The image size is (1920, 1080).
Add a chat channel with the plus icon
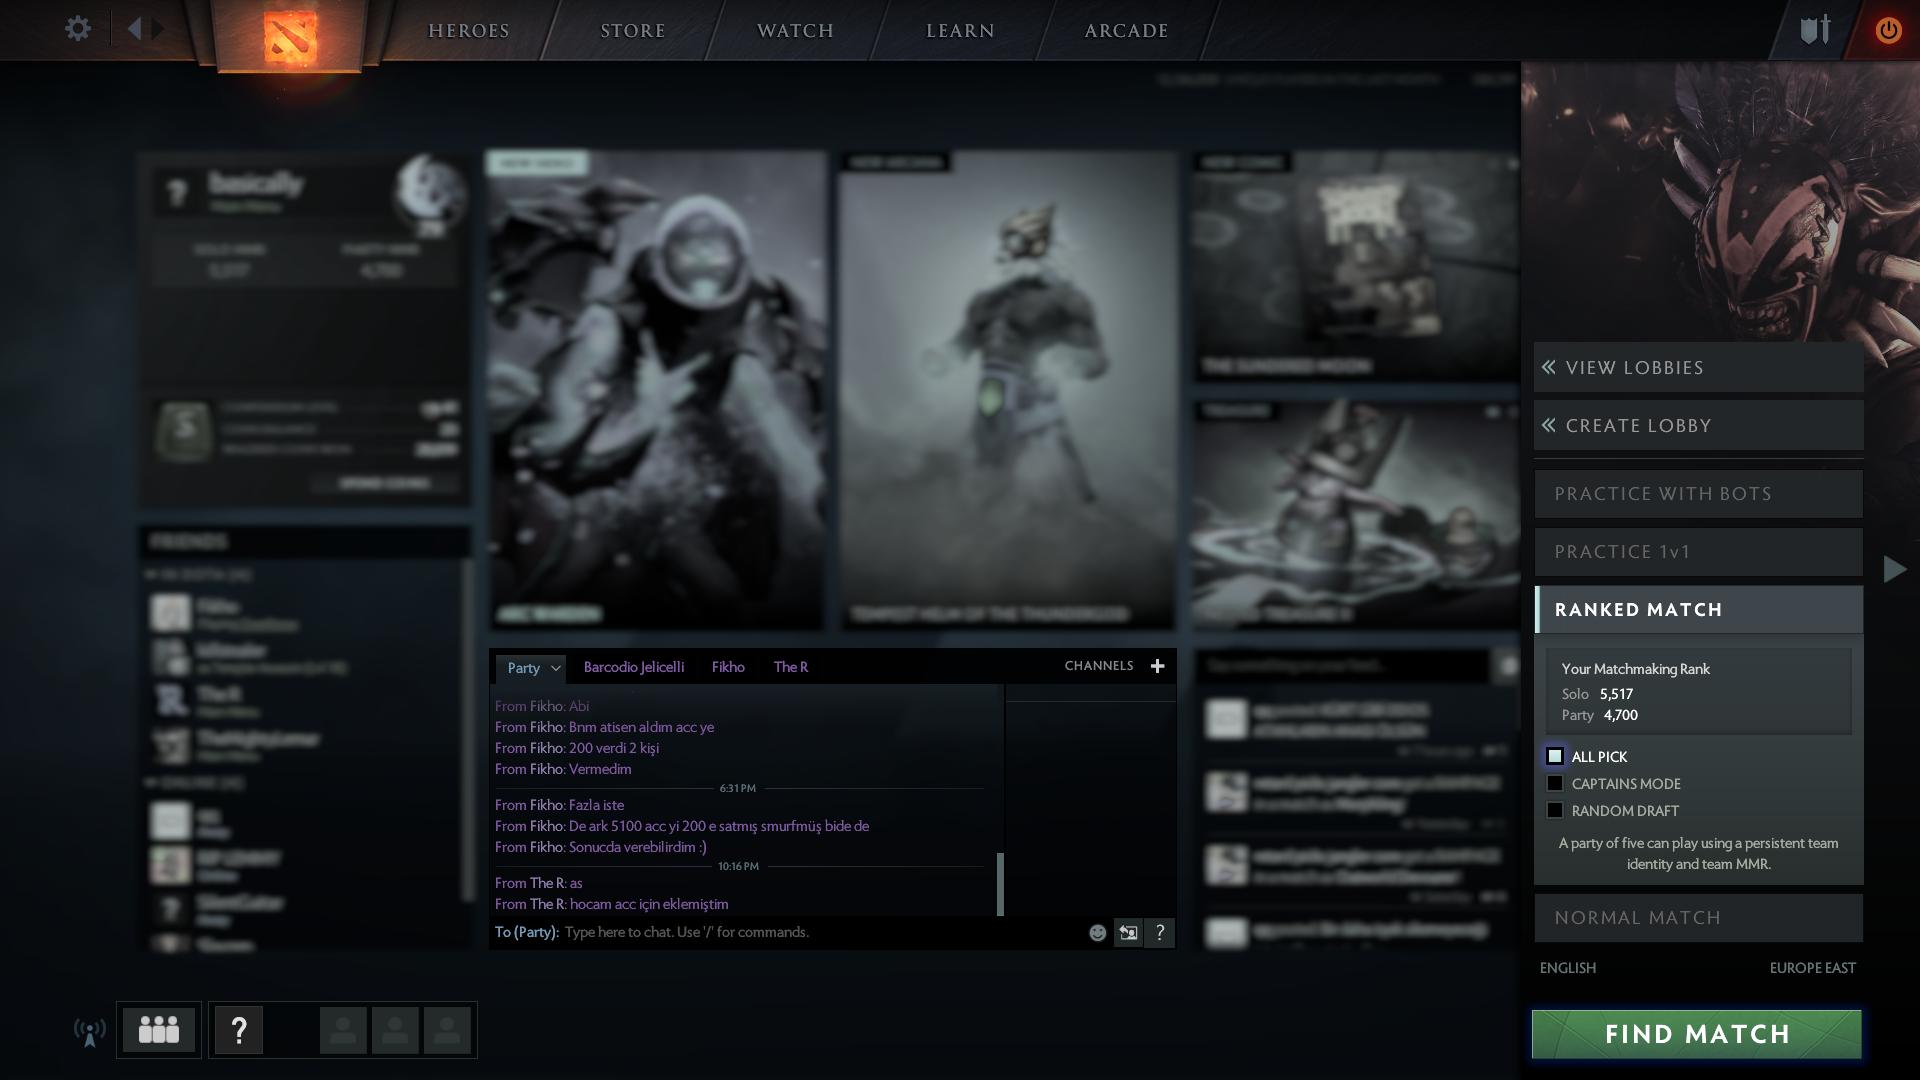coord(1157,666)
